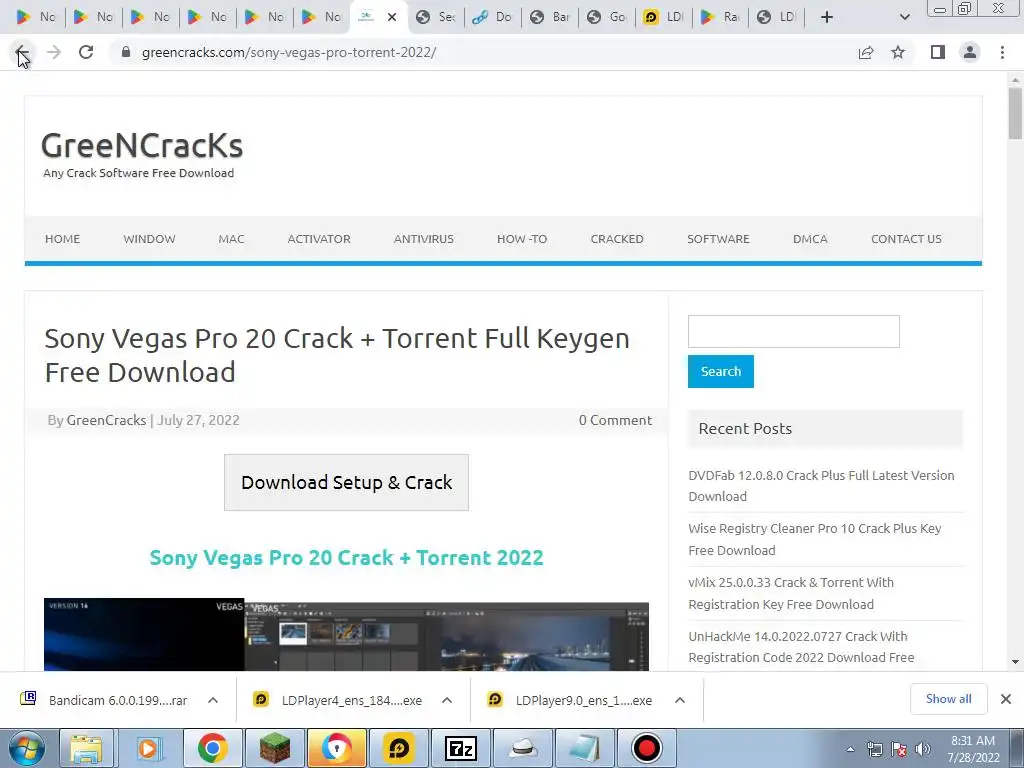Click the blue Search button

pos(721,372)
